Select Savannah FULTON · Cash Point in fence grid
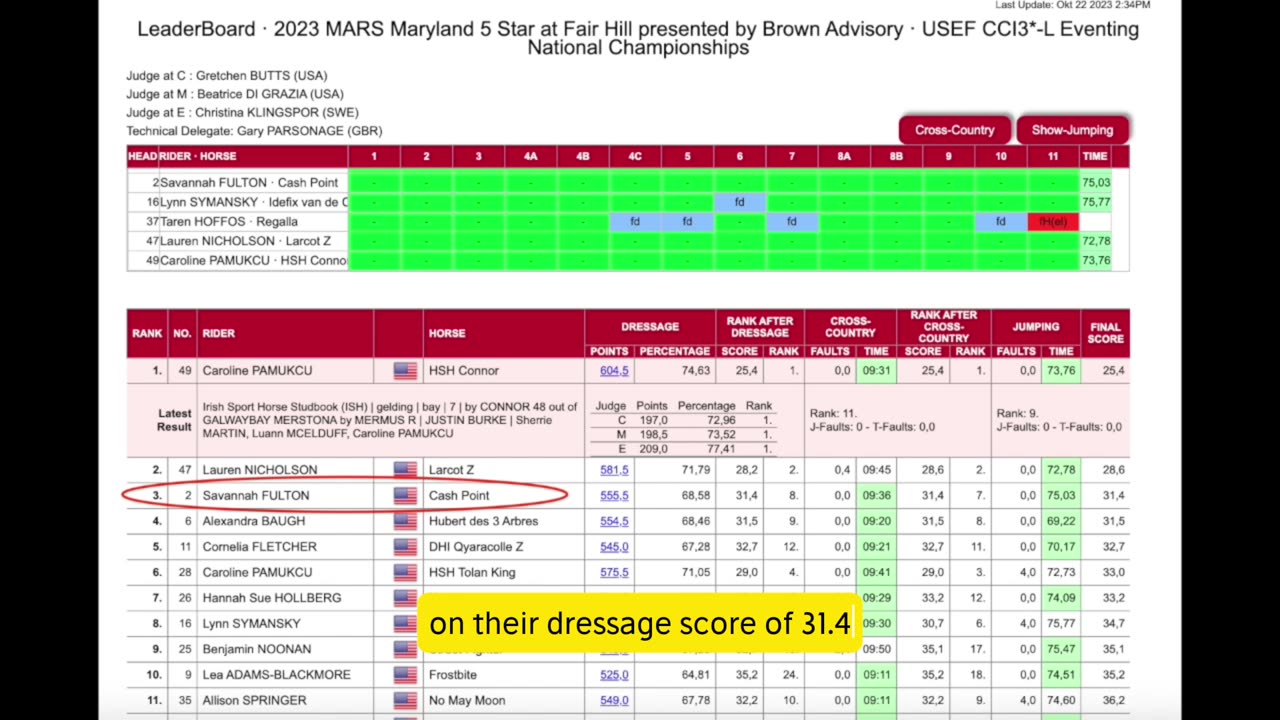 pos(249,183)
